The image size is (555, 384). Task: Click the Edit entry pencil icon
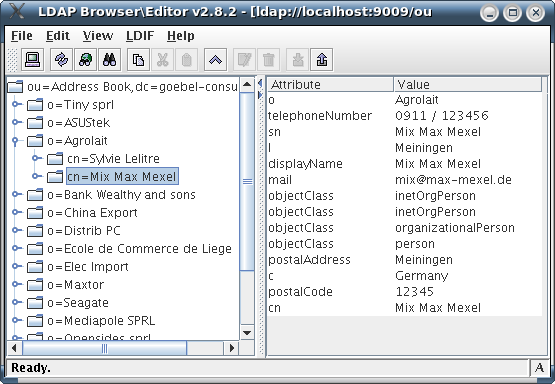(x=244, y=59)
